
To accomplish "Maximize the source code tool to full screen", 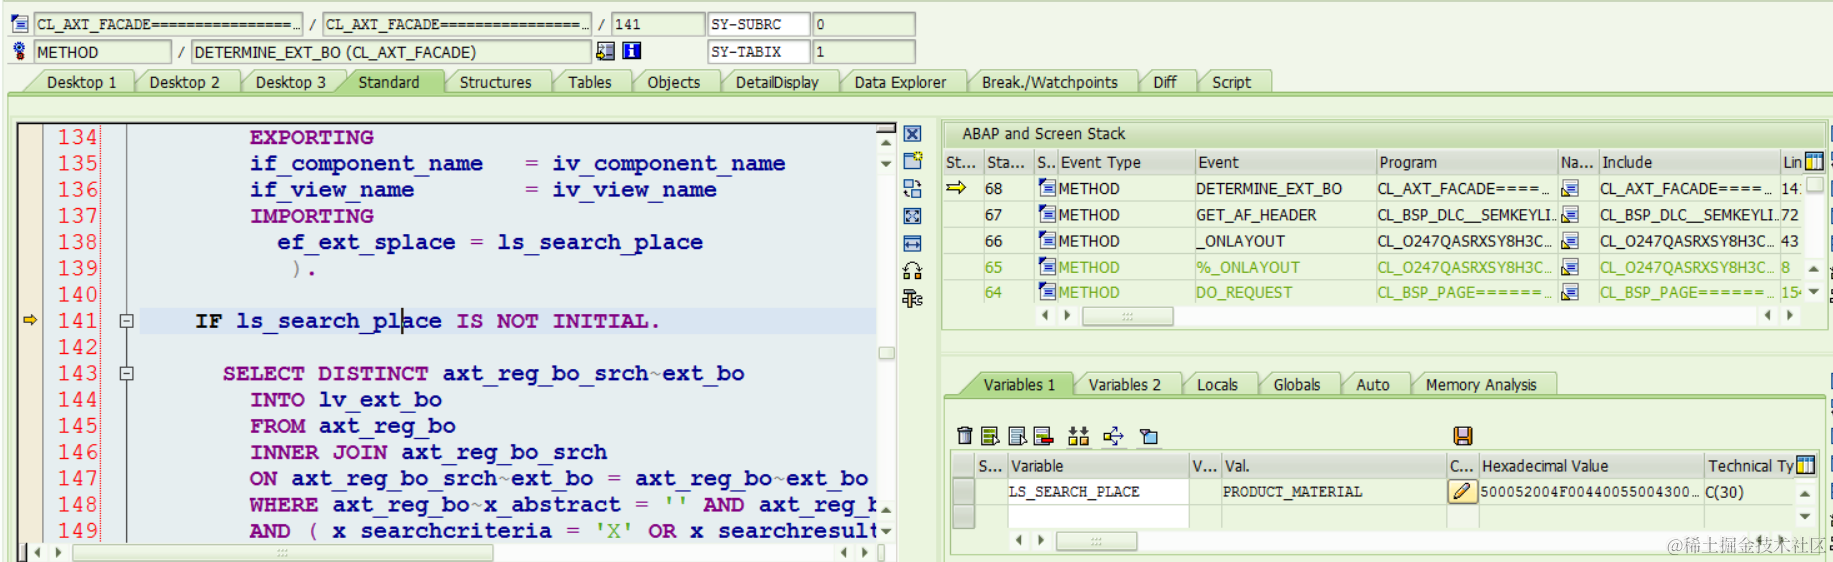I will 912,216.
